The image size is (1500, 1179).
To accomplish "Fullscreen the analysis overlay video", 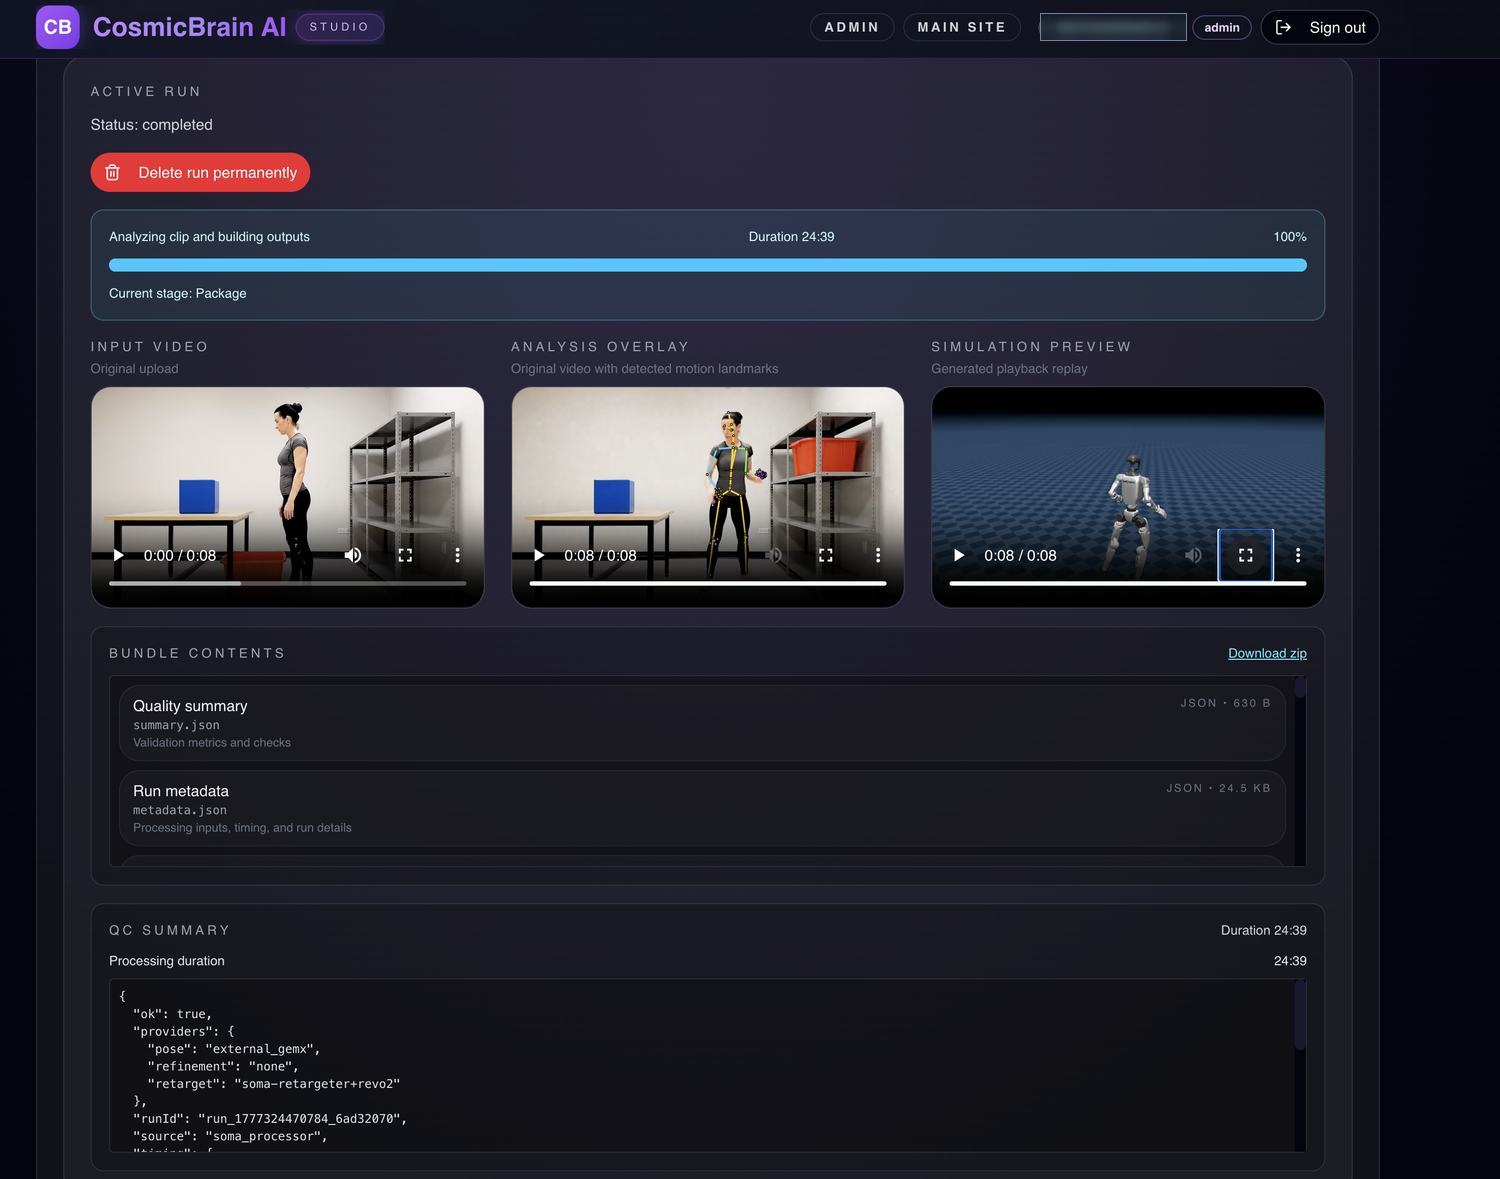I will pyautogui.click(x=826, y=555).
